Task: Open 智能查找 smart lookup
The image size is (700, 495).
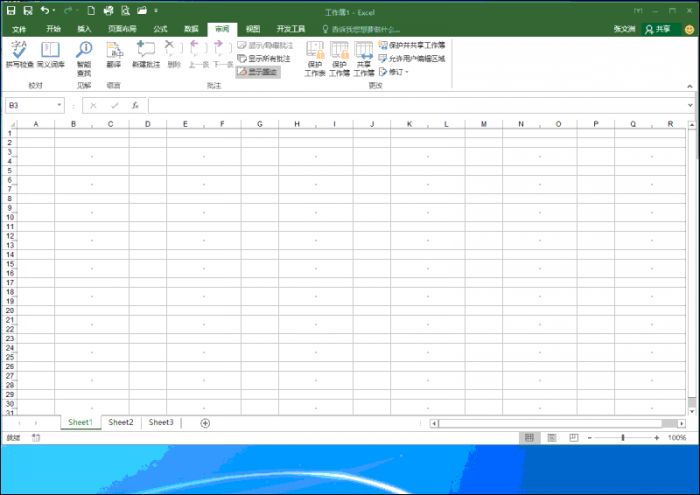Action: pyautogui.click(x=84, y=58)
